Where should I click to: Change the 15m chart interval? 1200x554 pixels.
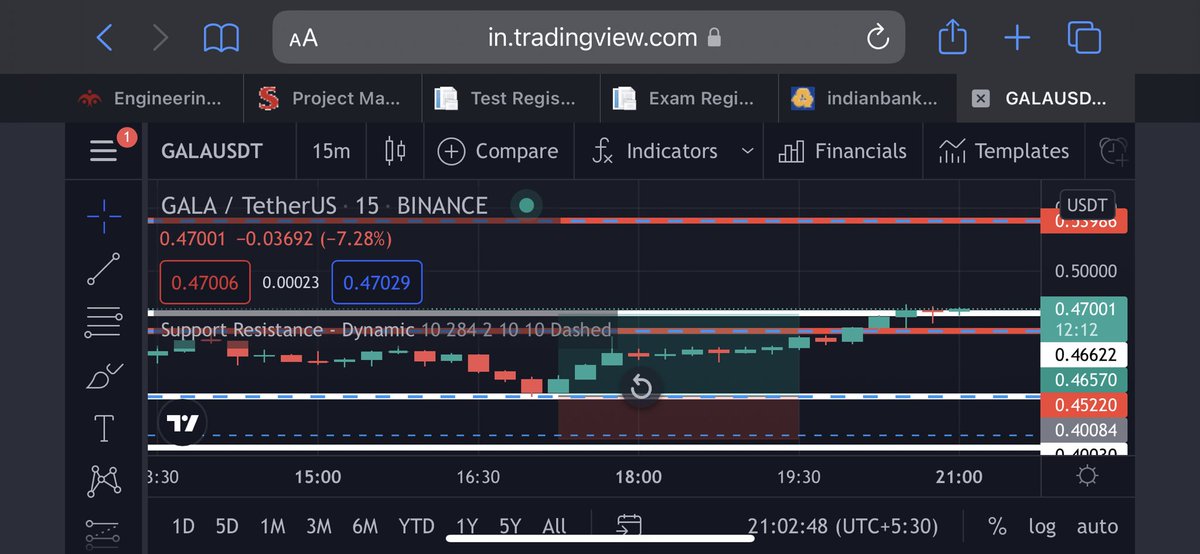click(x=331, y=151)
